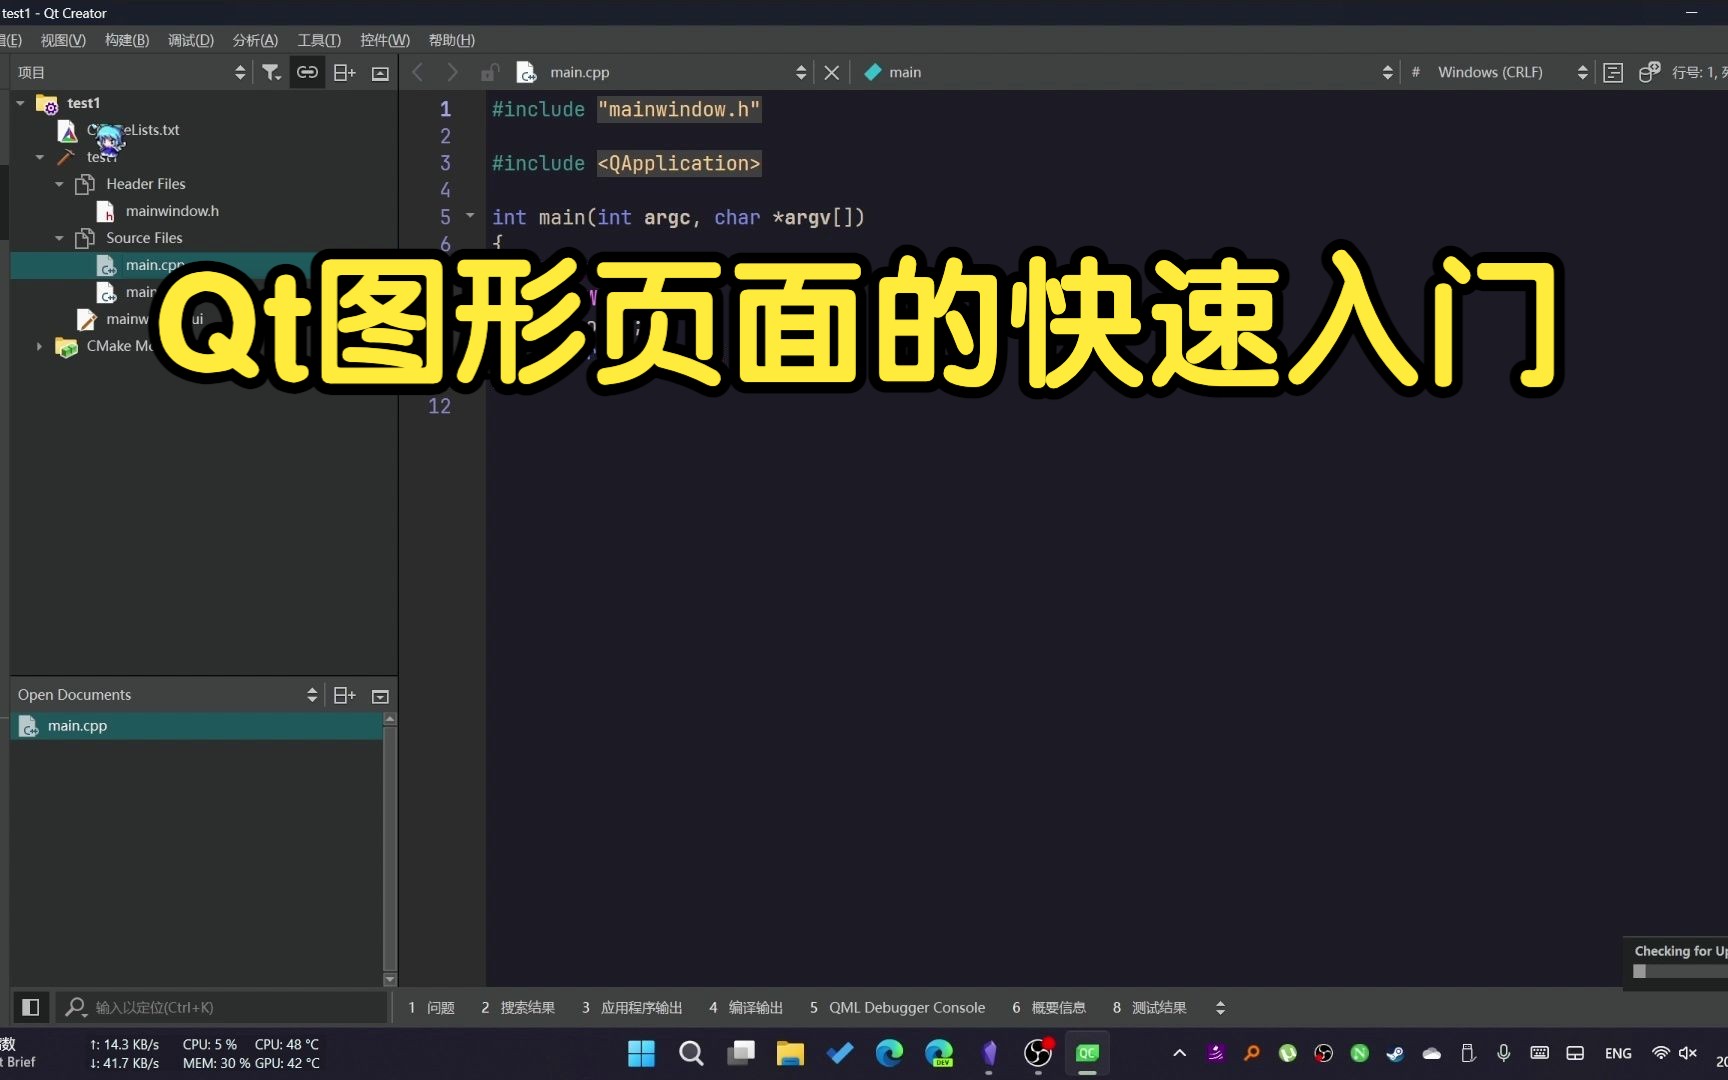Viewport: 1728px width, 1080px height.
Task: Click the editor toolbar text layout icon
Action: [x=1613, y=72]
